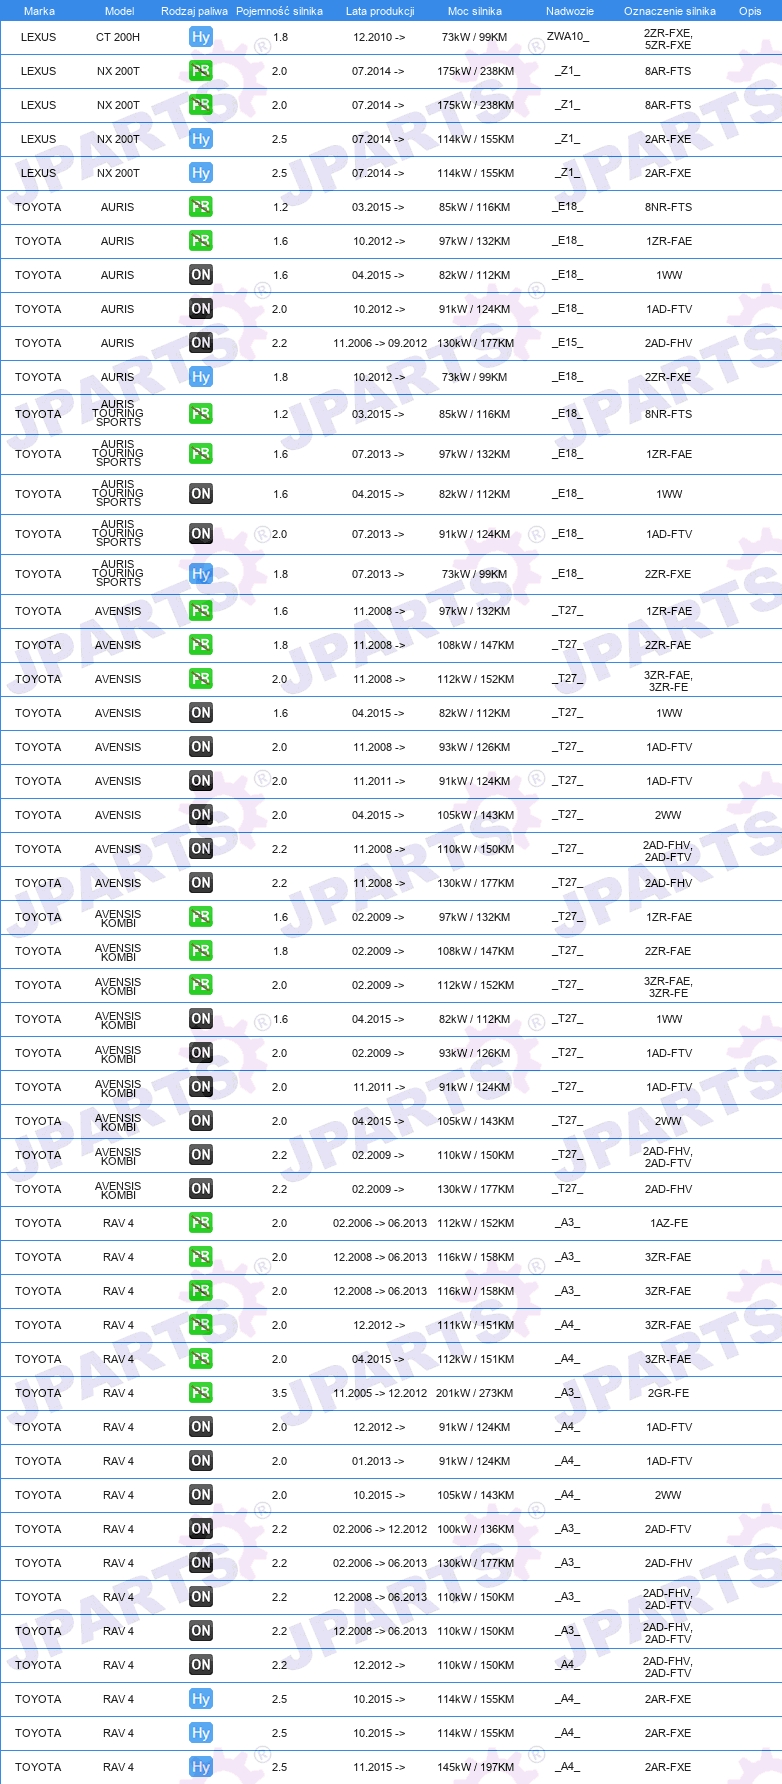Select the 02.2006 -> 12.2012 production years cell
The width and height of the screenshot is (782, 1784).
click(380, 1529)
